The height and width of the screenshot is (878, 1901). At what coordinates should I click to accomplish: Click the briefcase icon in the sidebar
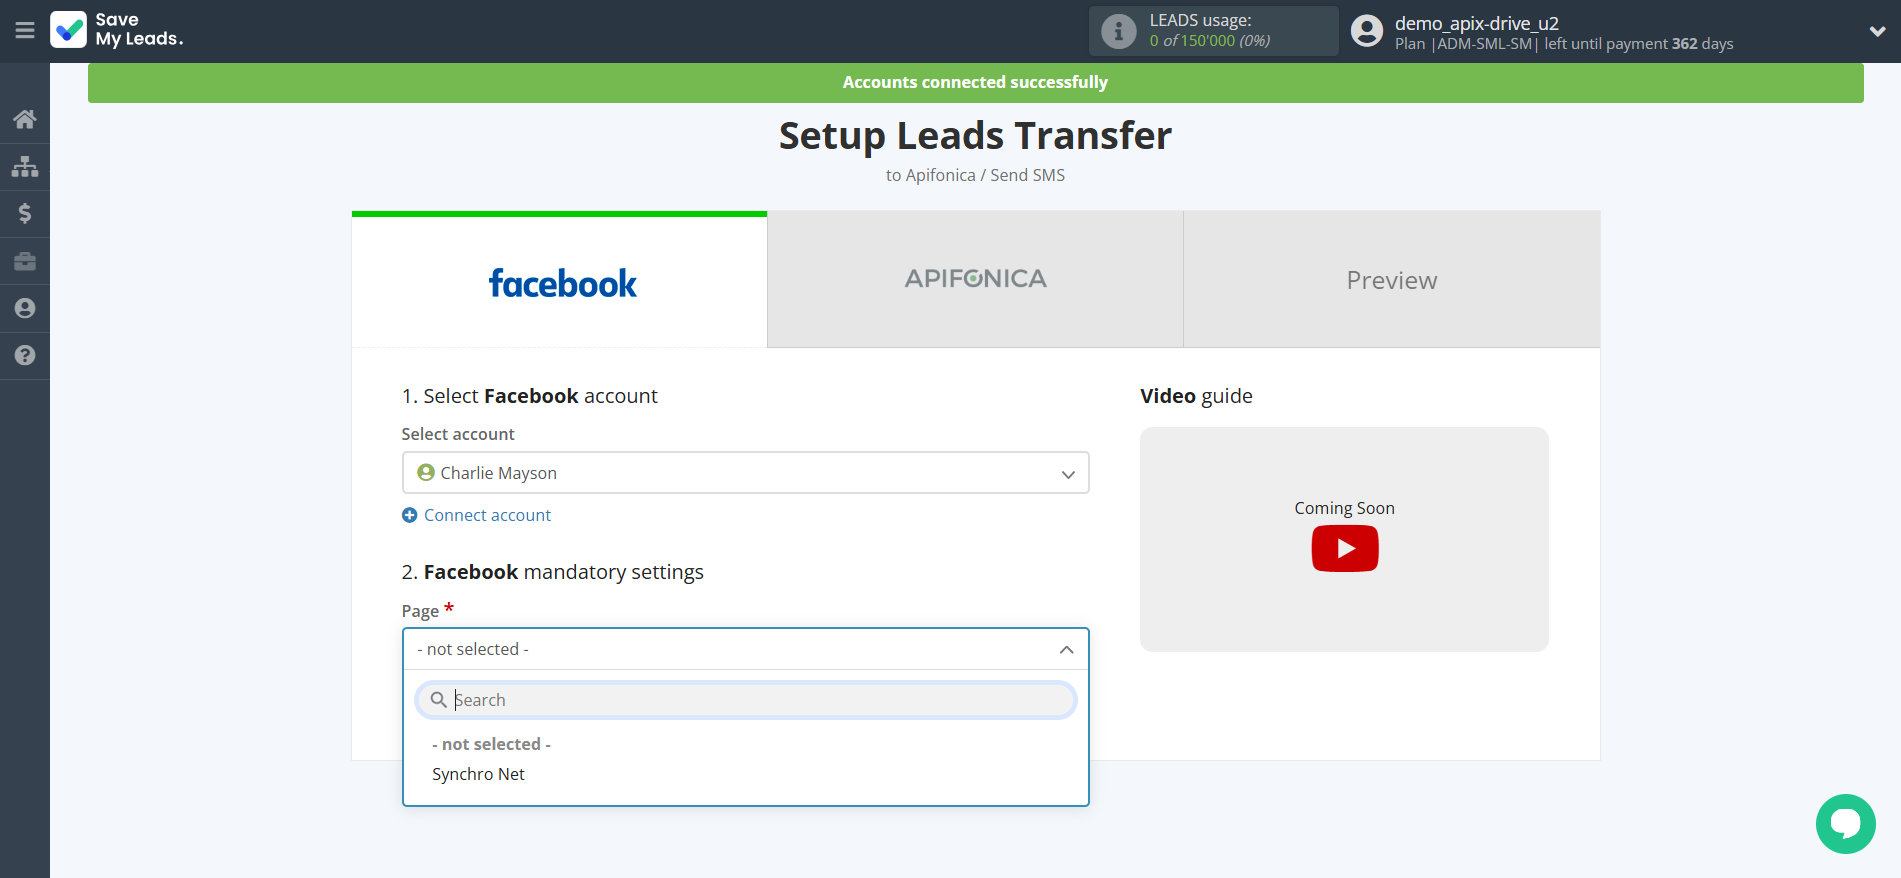click(x=25, y=261)
